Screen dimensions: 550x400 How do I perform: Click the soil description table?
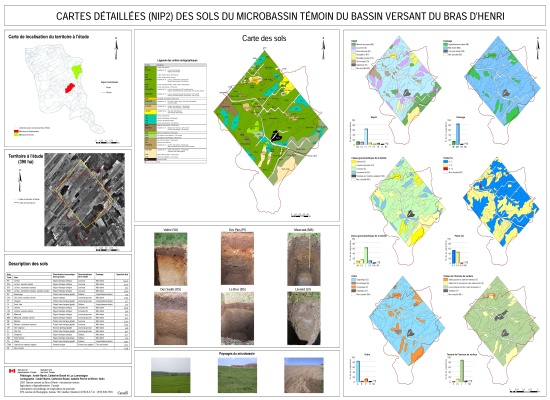[x=68, y=311]
